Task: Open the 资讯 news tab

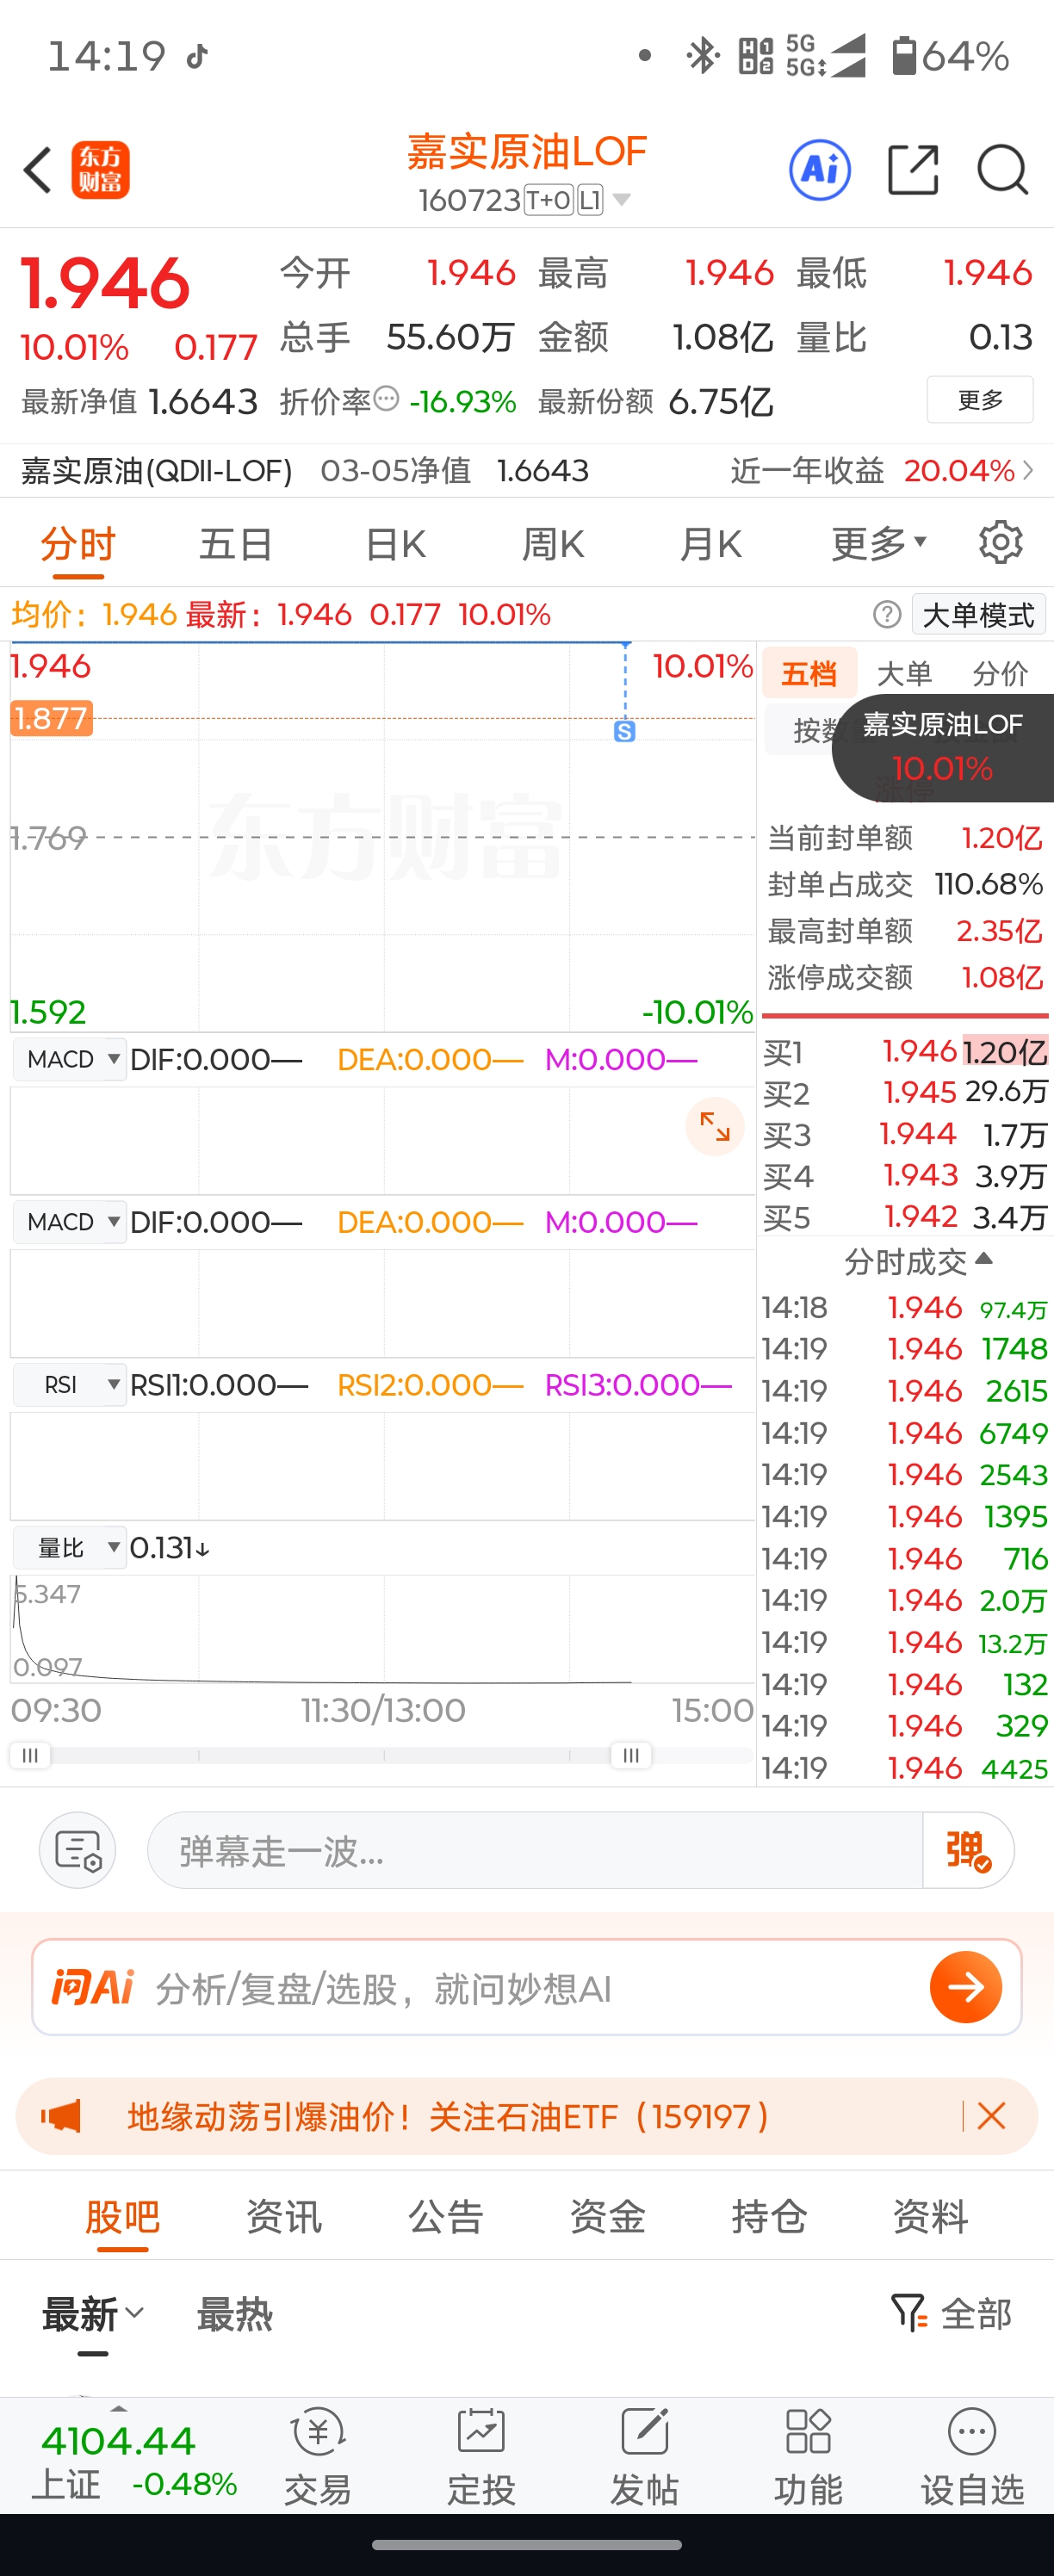Action: tap(284, 2217)
